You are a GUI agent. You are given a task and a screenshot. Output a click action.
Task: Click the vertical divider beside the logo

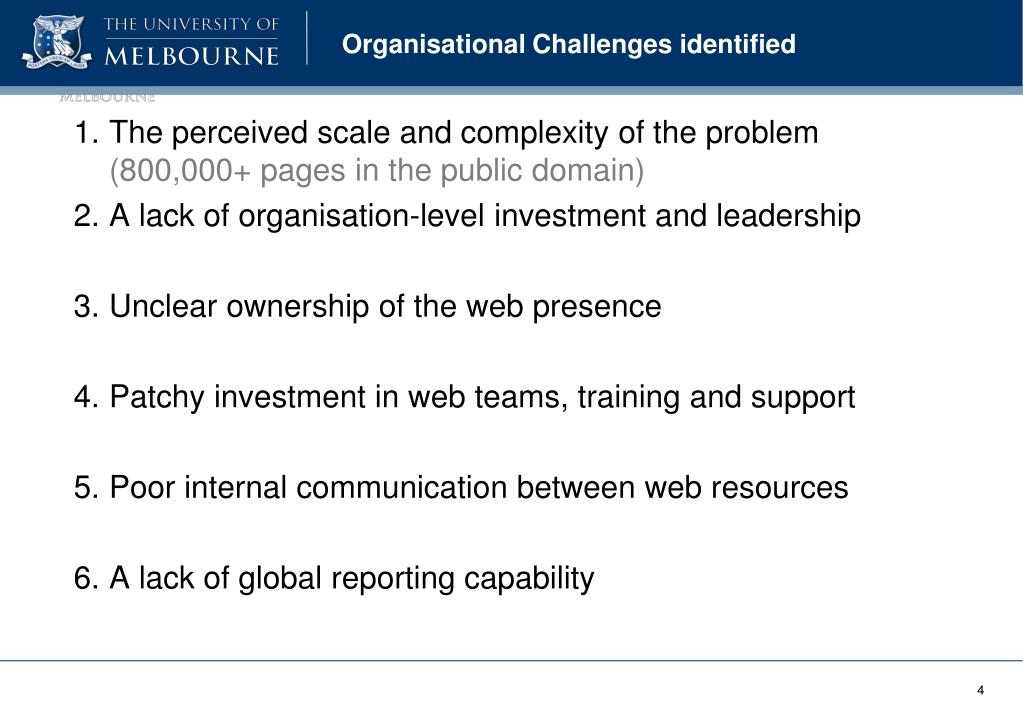pos(307,38)
